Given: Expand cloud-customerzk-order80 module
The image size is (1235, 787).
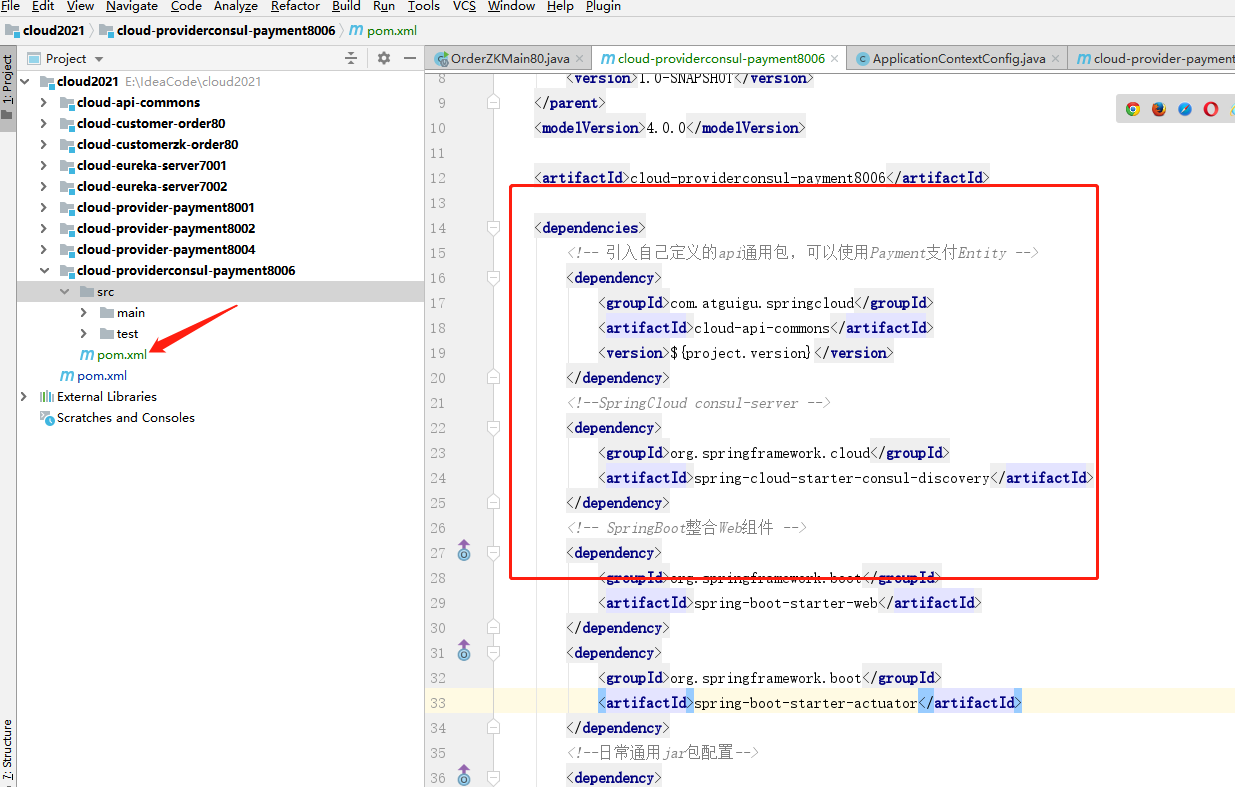Looking at the screenshot, I should point(44,145).
